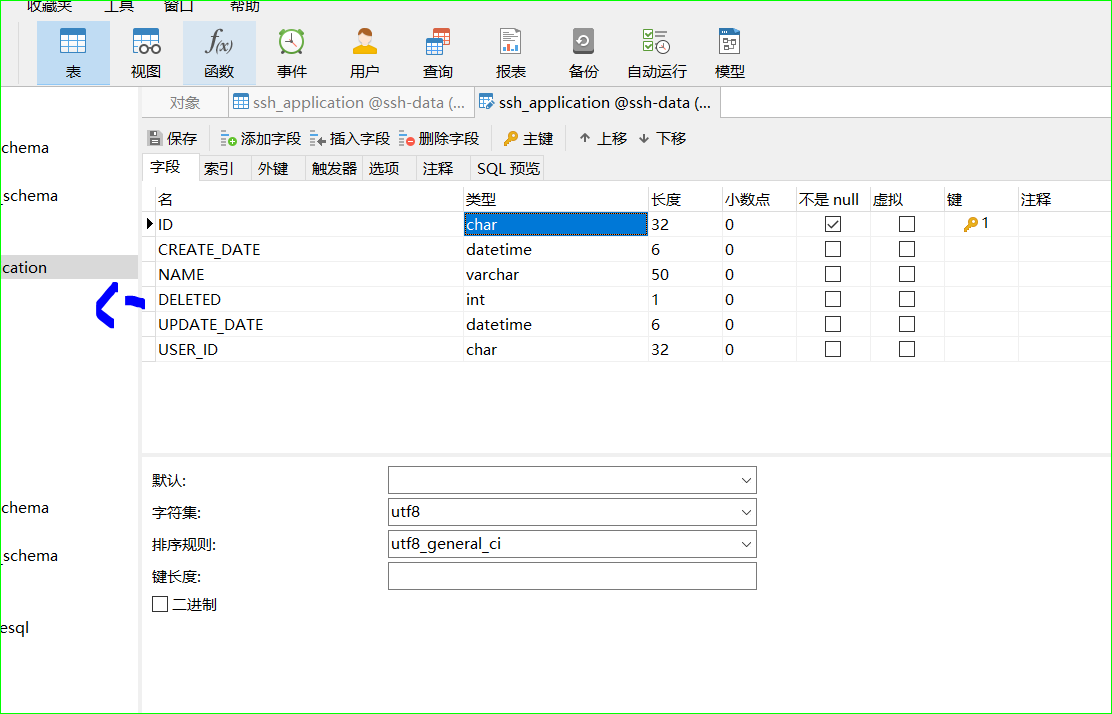
Task: Click the 类型 (Type) column header
Action: click(x=555, y=199)
